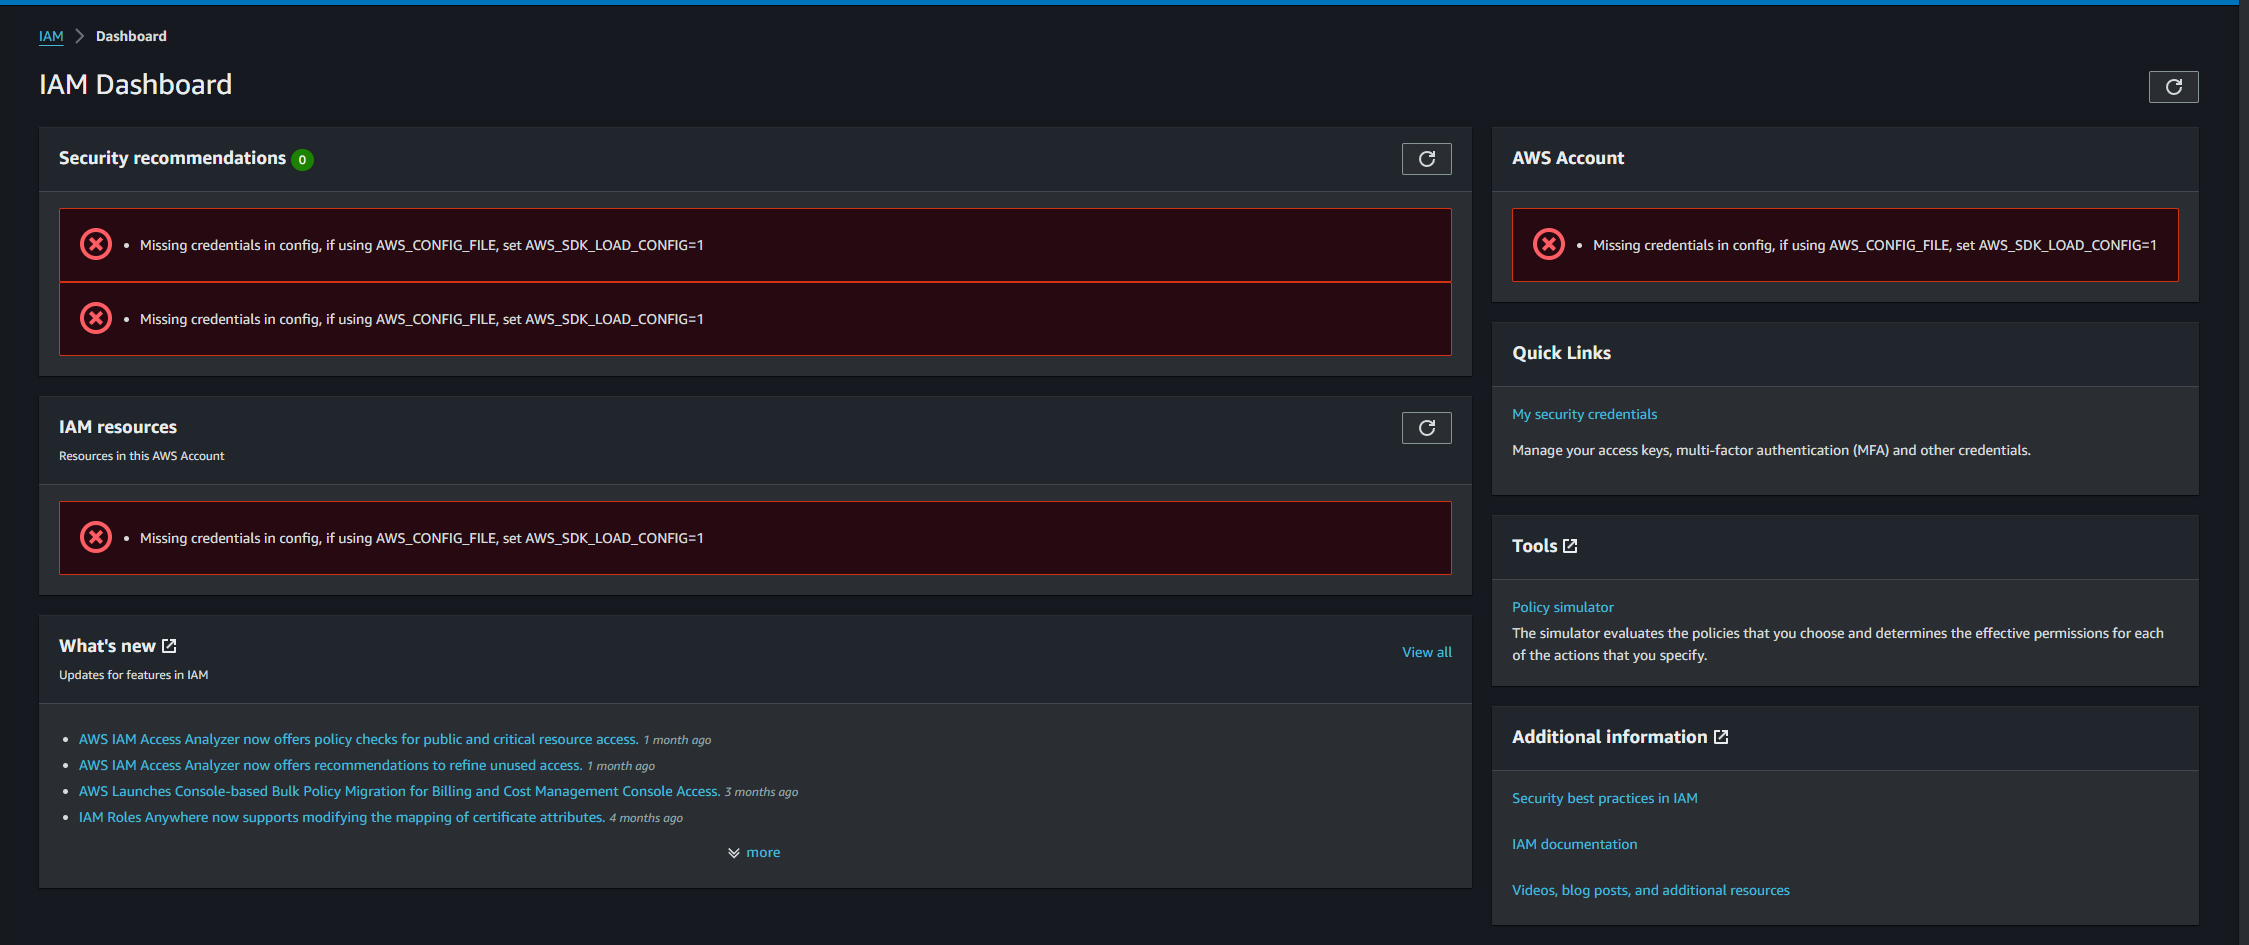This screenshot has width=2249, height=945.
Task: Select '3 months ago' timestamp
Action: tap(761, 792)
